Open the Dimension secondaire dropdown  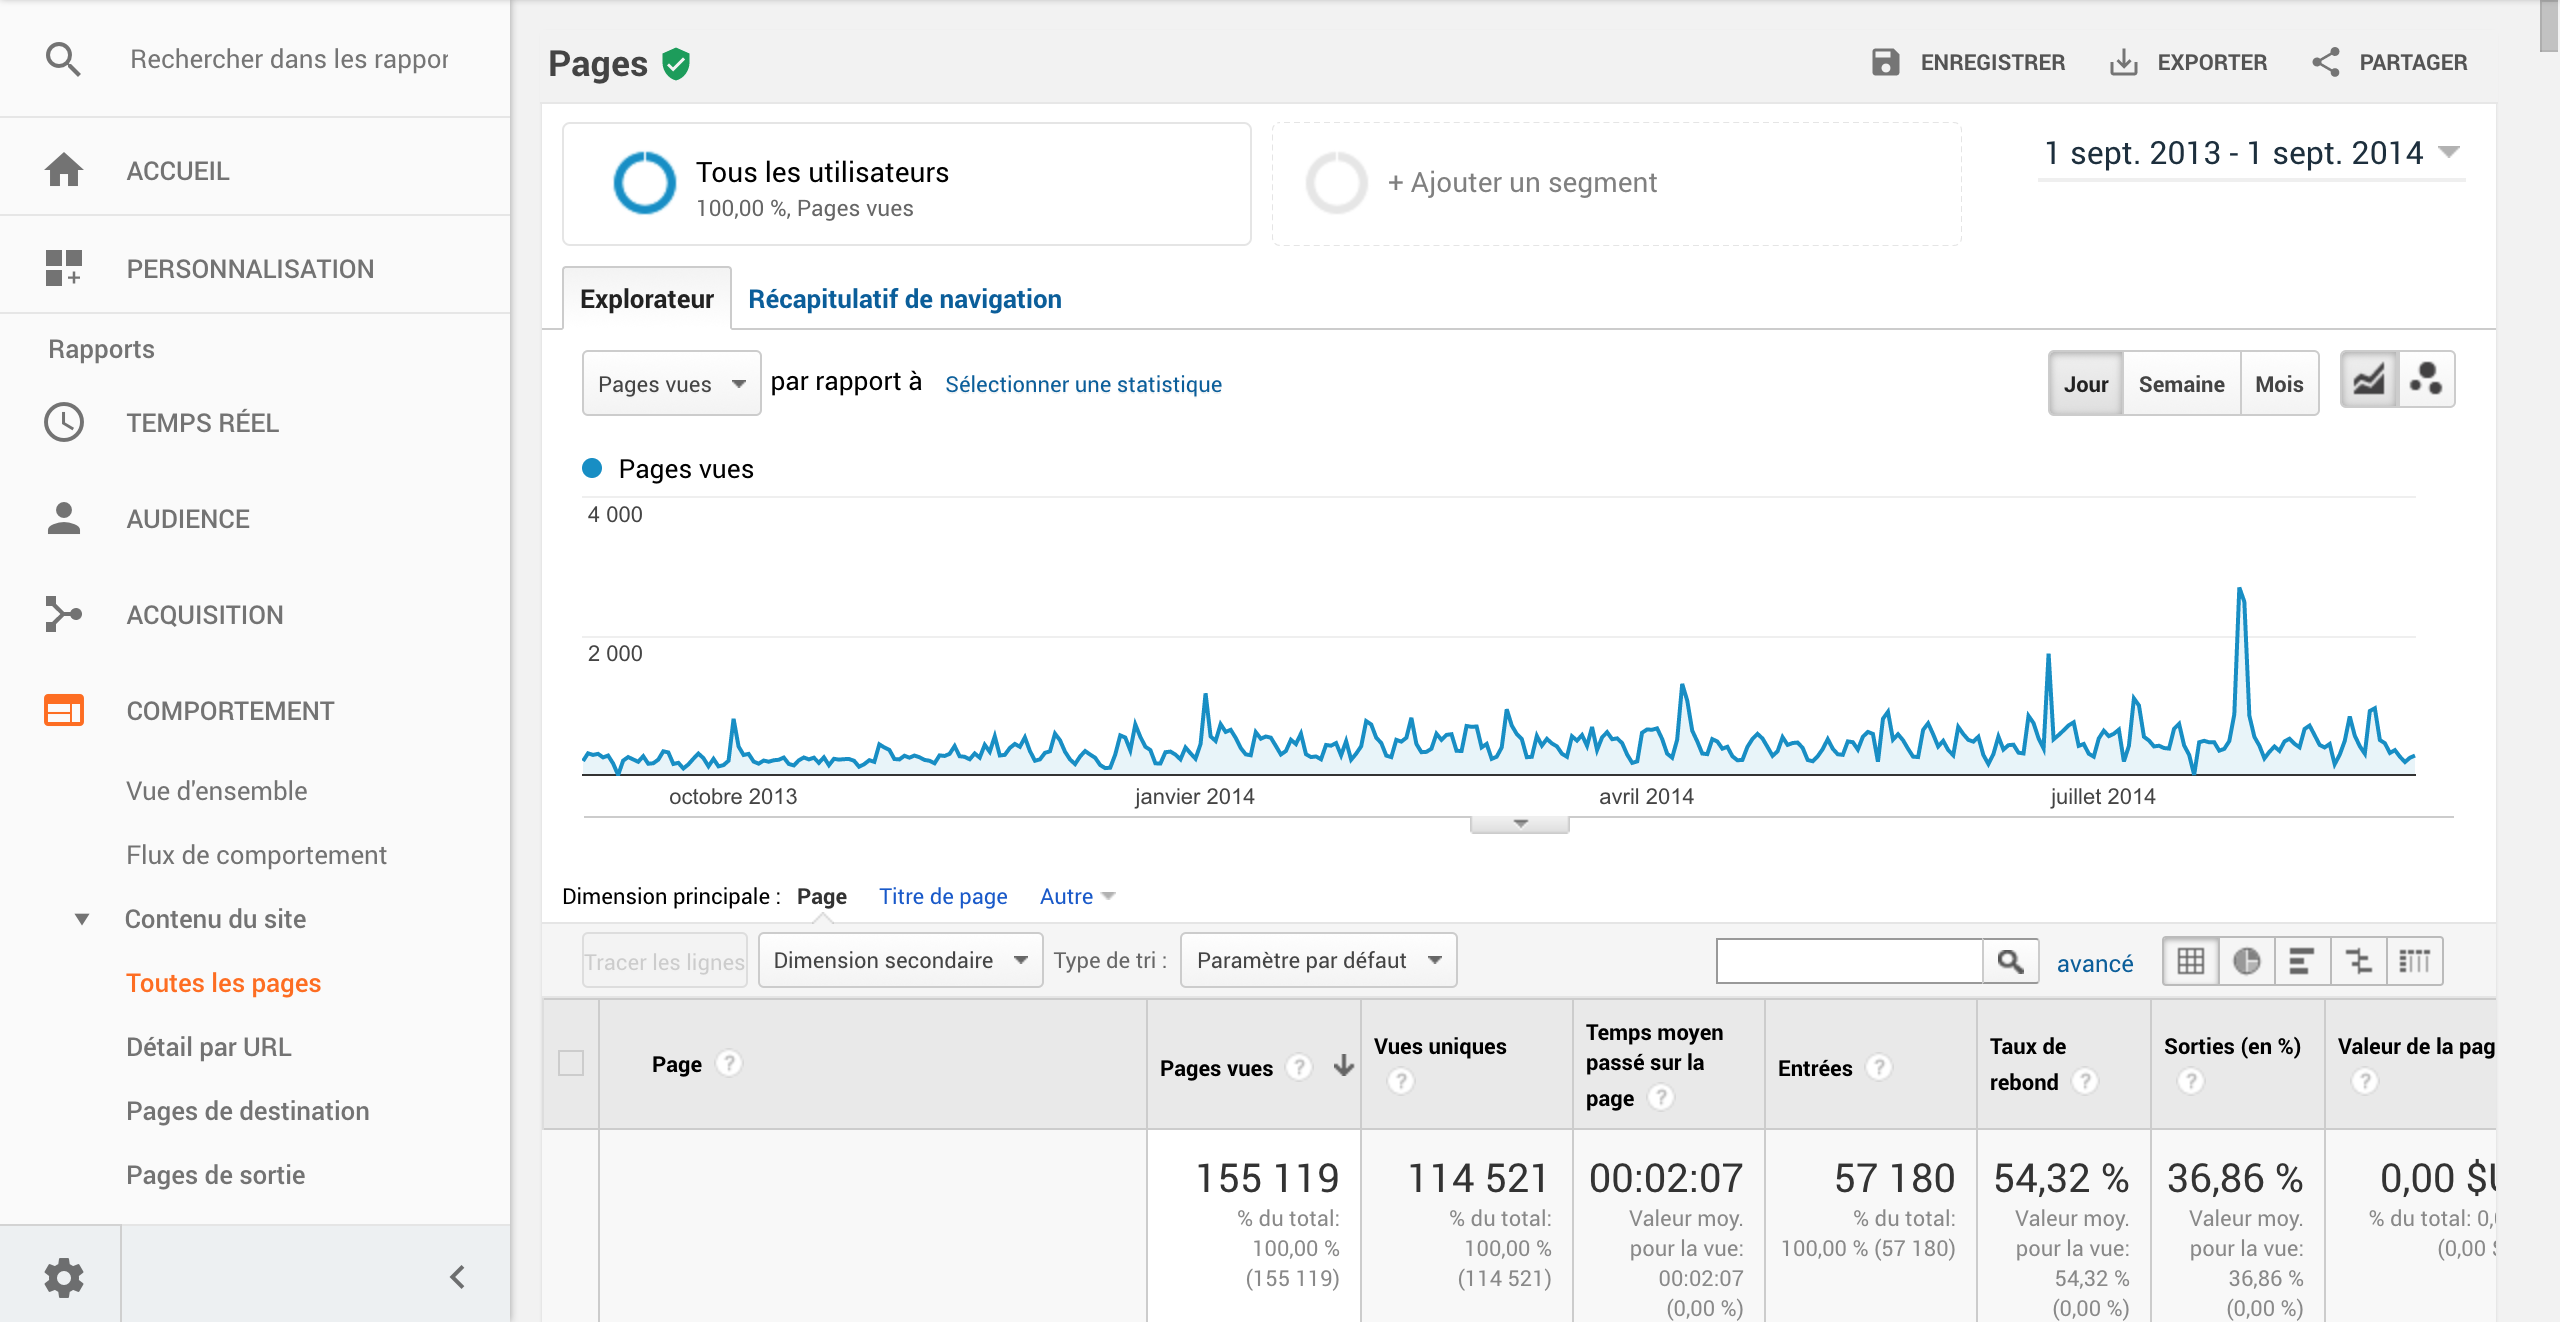(x=900, y=960)
